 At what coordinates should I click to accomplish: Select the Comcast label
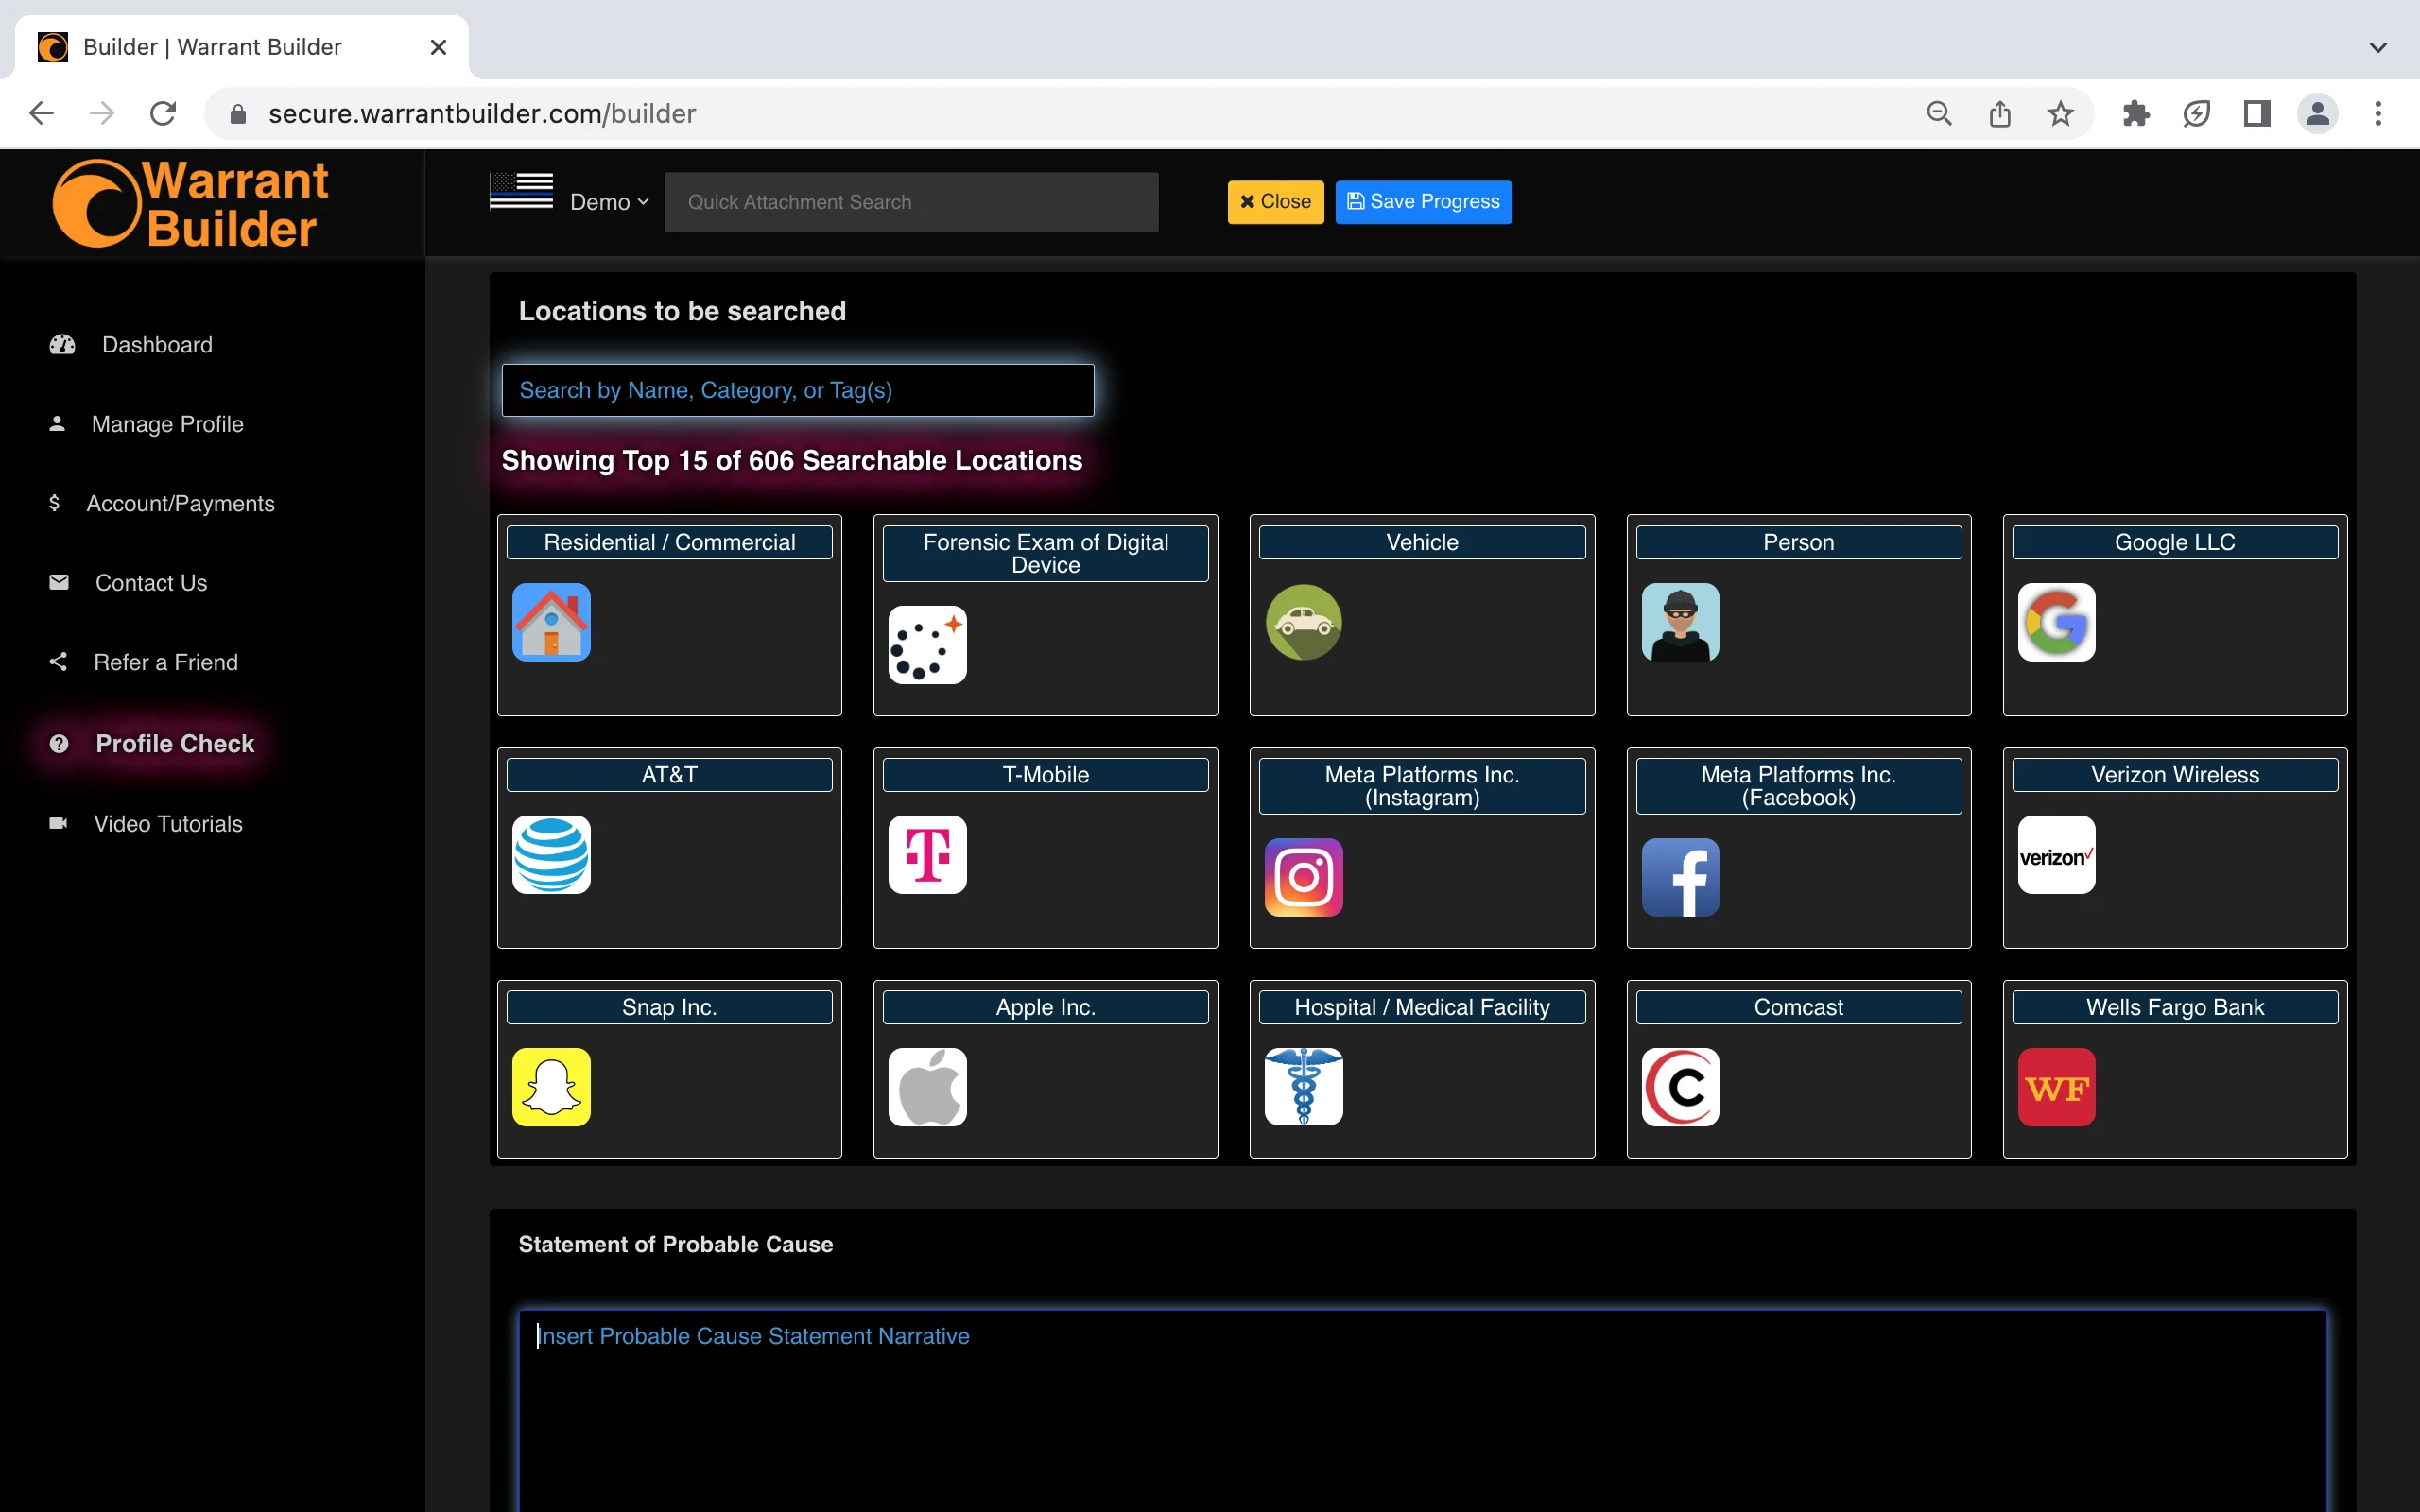point(1798,1007)
